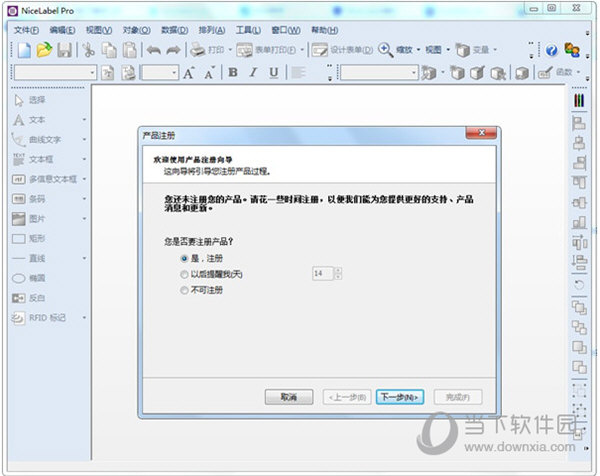
Task: Open the 数据(D) menu
Action: point(174,30)
